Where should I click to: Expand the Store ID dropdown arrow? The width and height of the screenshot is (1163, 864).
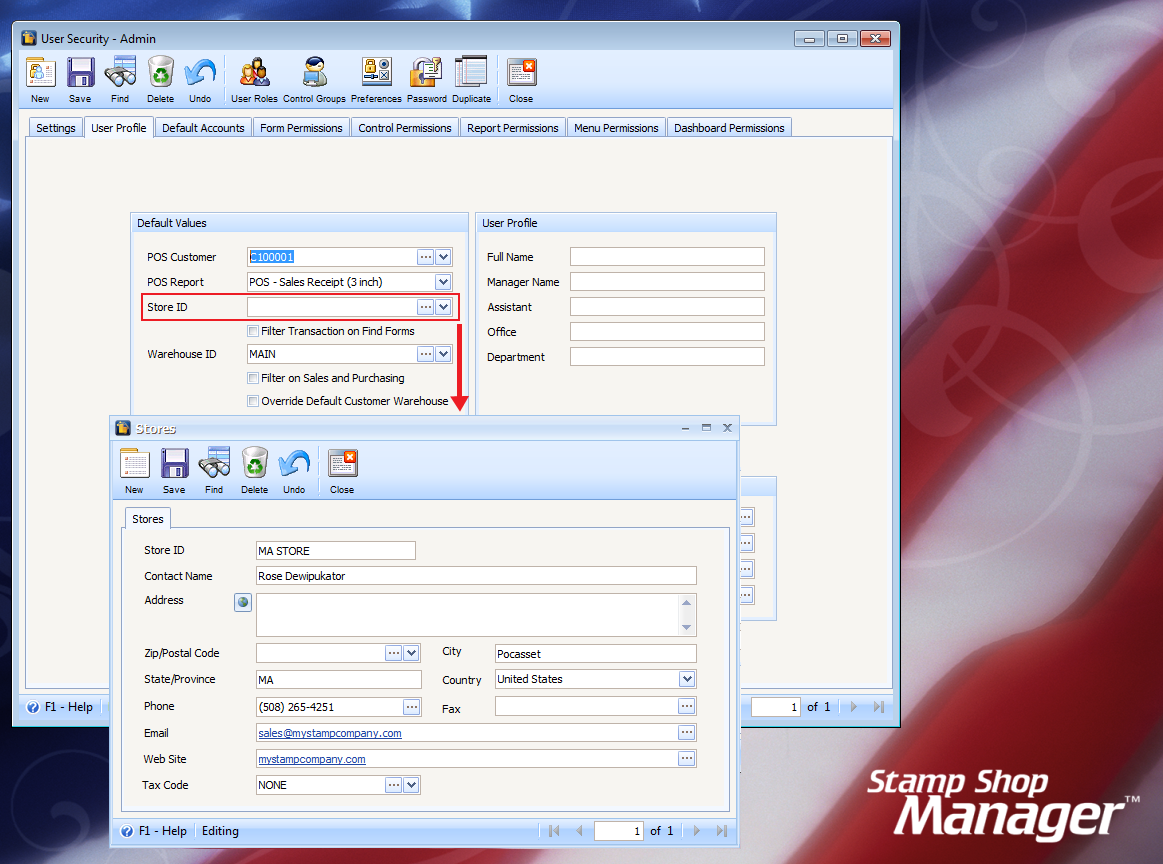click(x=444, y=307)
